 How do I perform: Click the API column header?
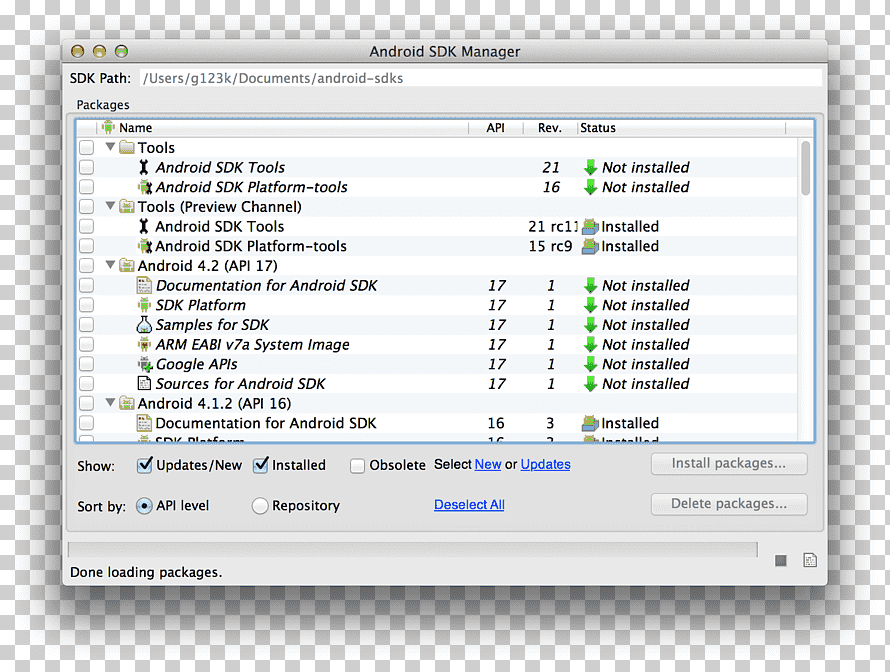coord(496,128)
